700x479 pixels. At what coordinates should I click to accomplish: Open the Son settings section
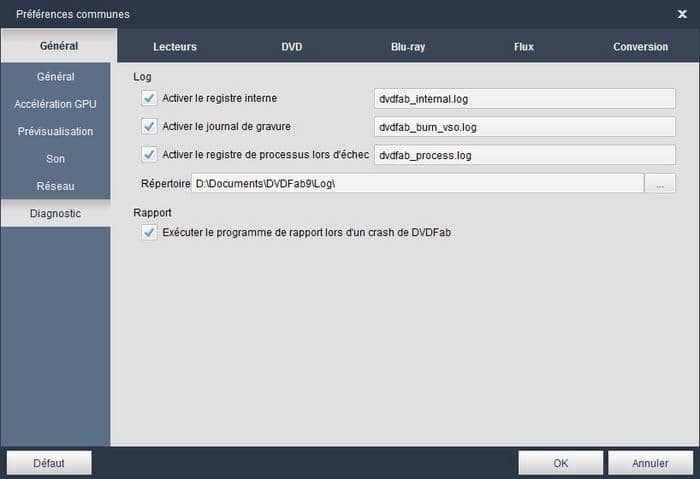coord(55,158)
